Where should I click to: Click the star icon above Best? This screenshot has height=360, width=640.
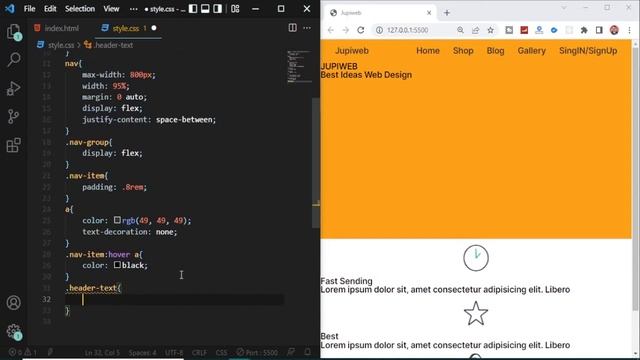click(x=476, y=313)
